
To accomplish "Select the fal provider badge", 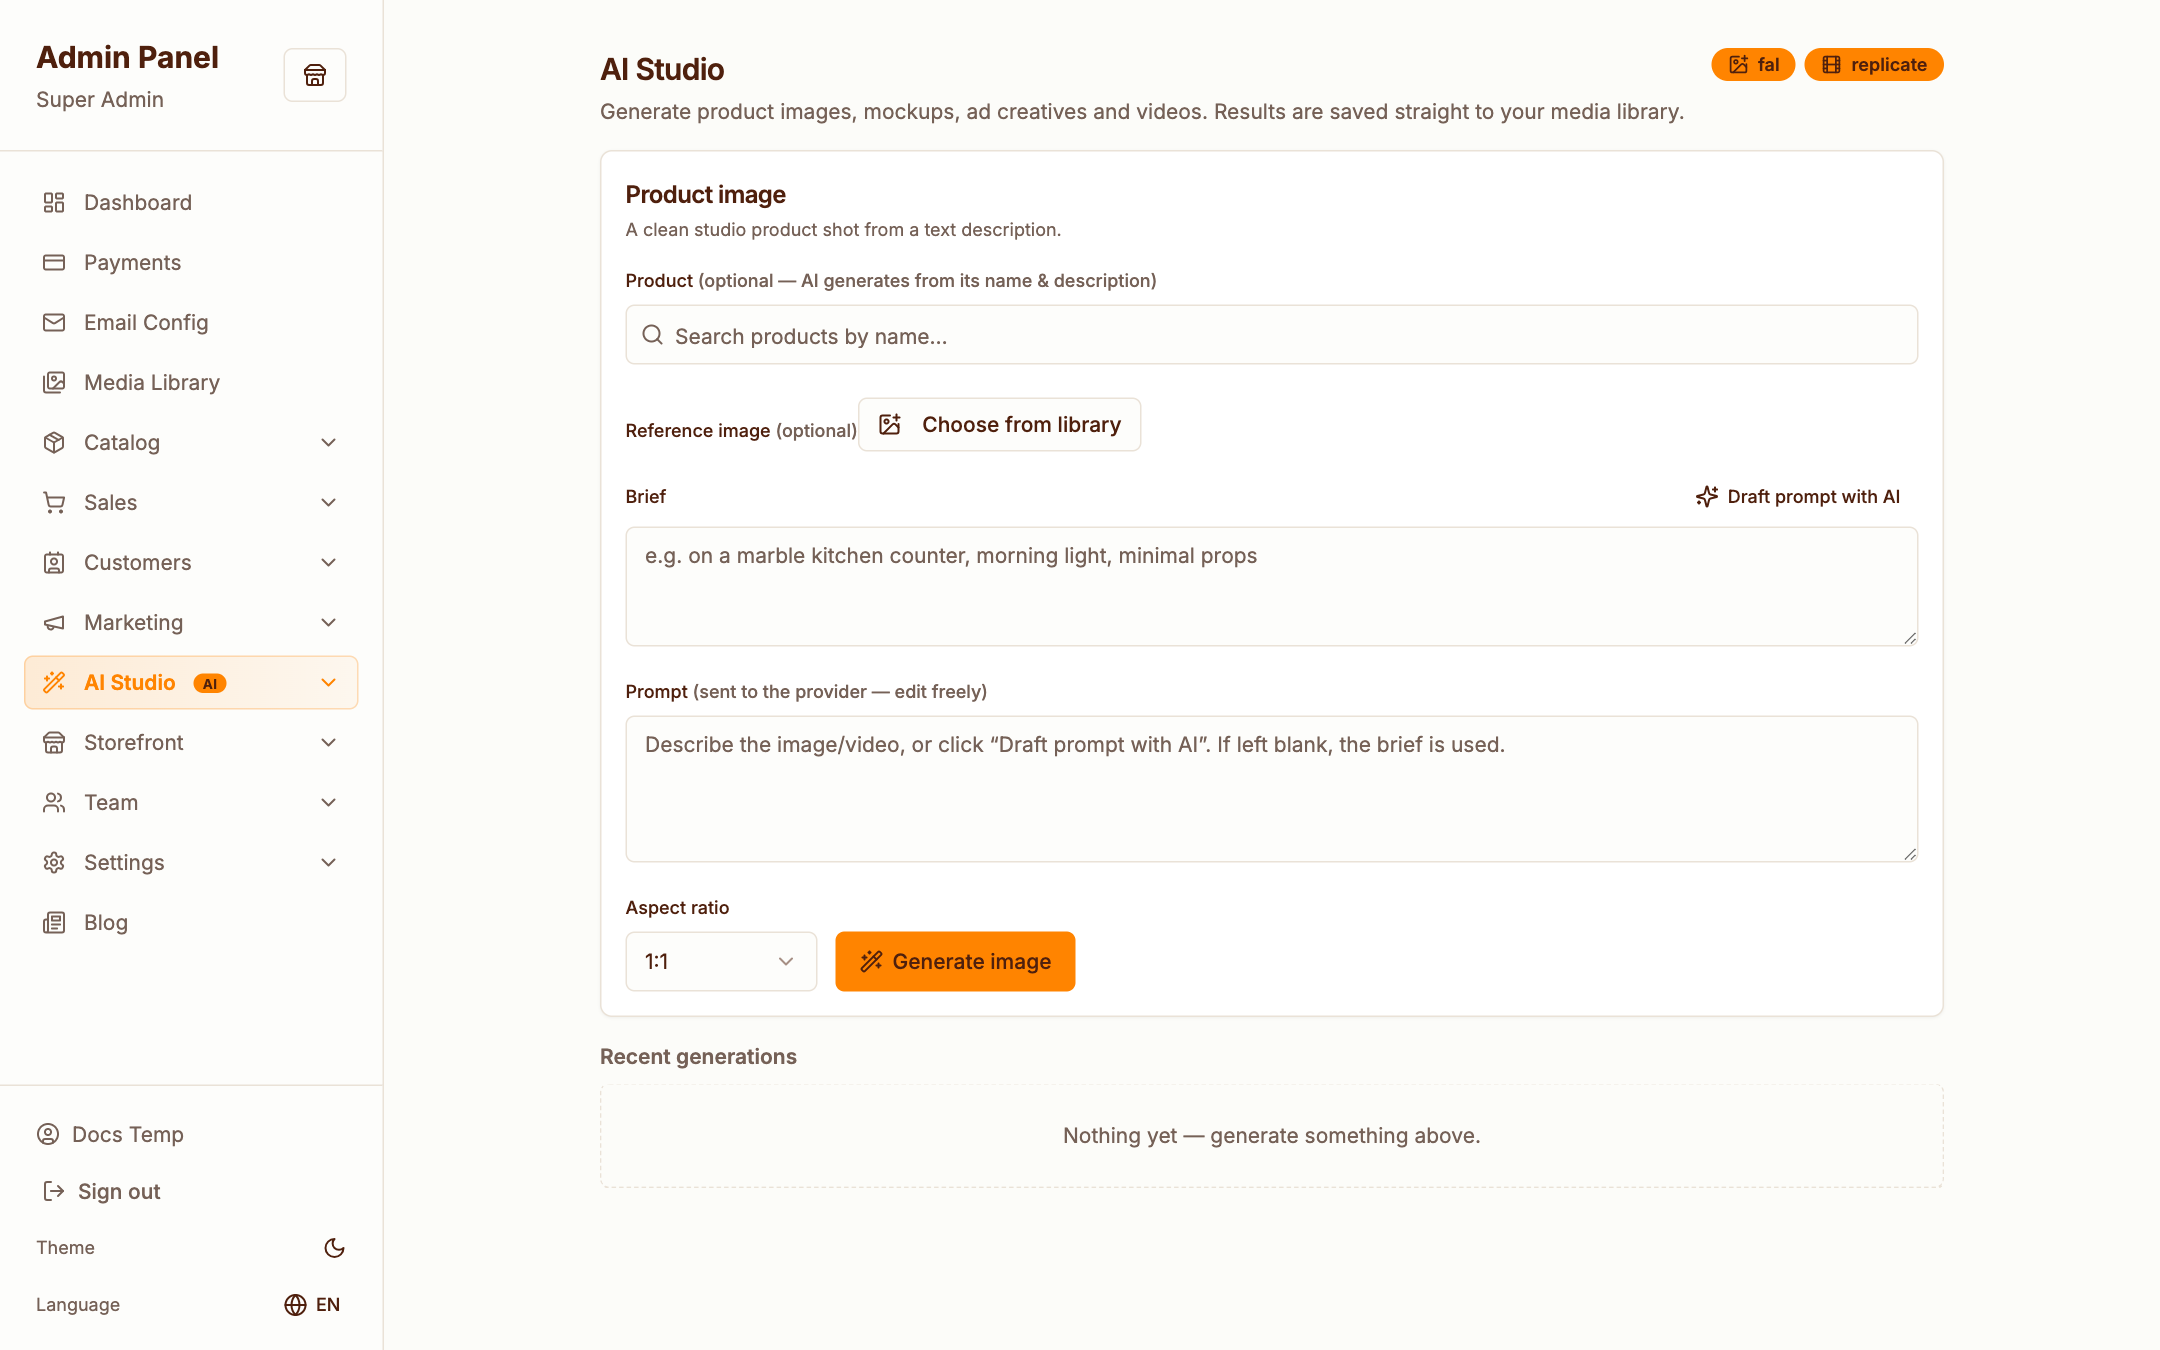I will [1753, 65].
